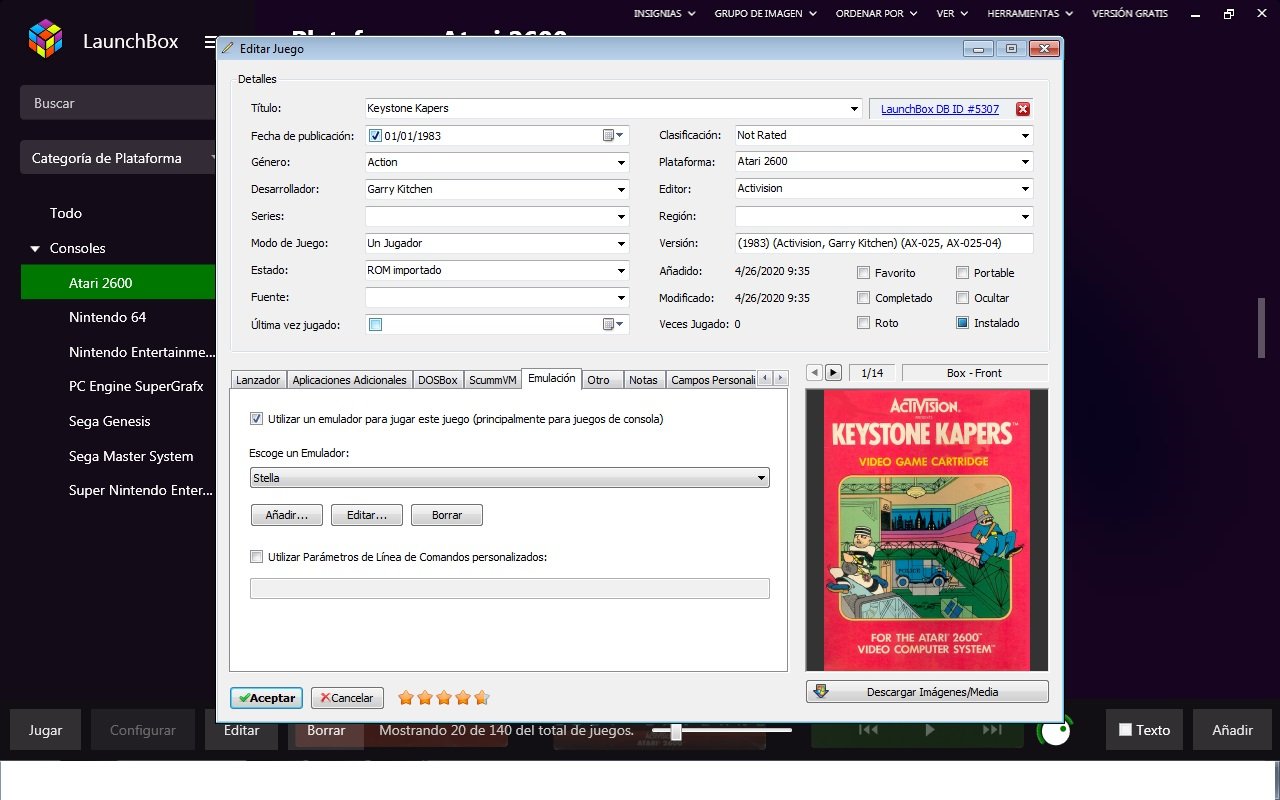Screen dimensions: 1280x800
Task: Check the Portable checkbox
Action: 963,273
